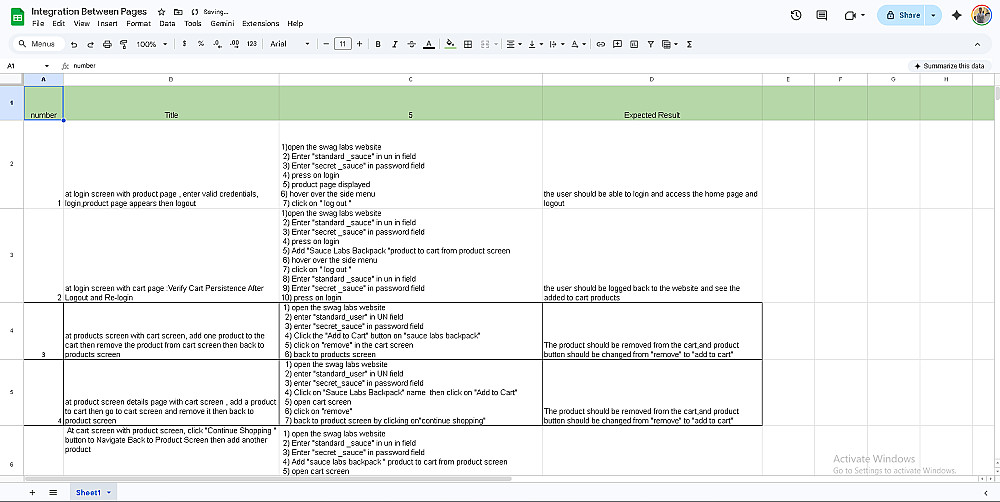
Task: Click the font size field showing 11
Action: [x=343, y=44]
